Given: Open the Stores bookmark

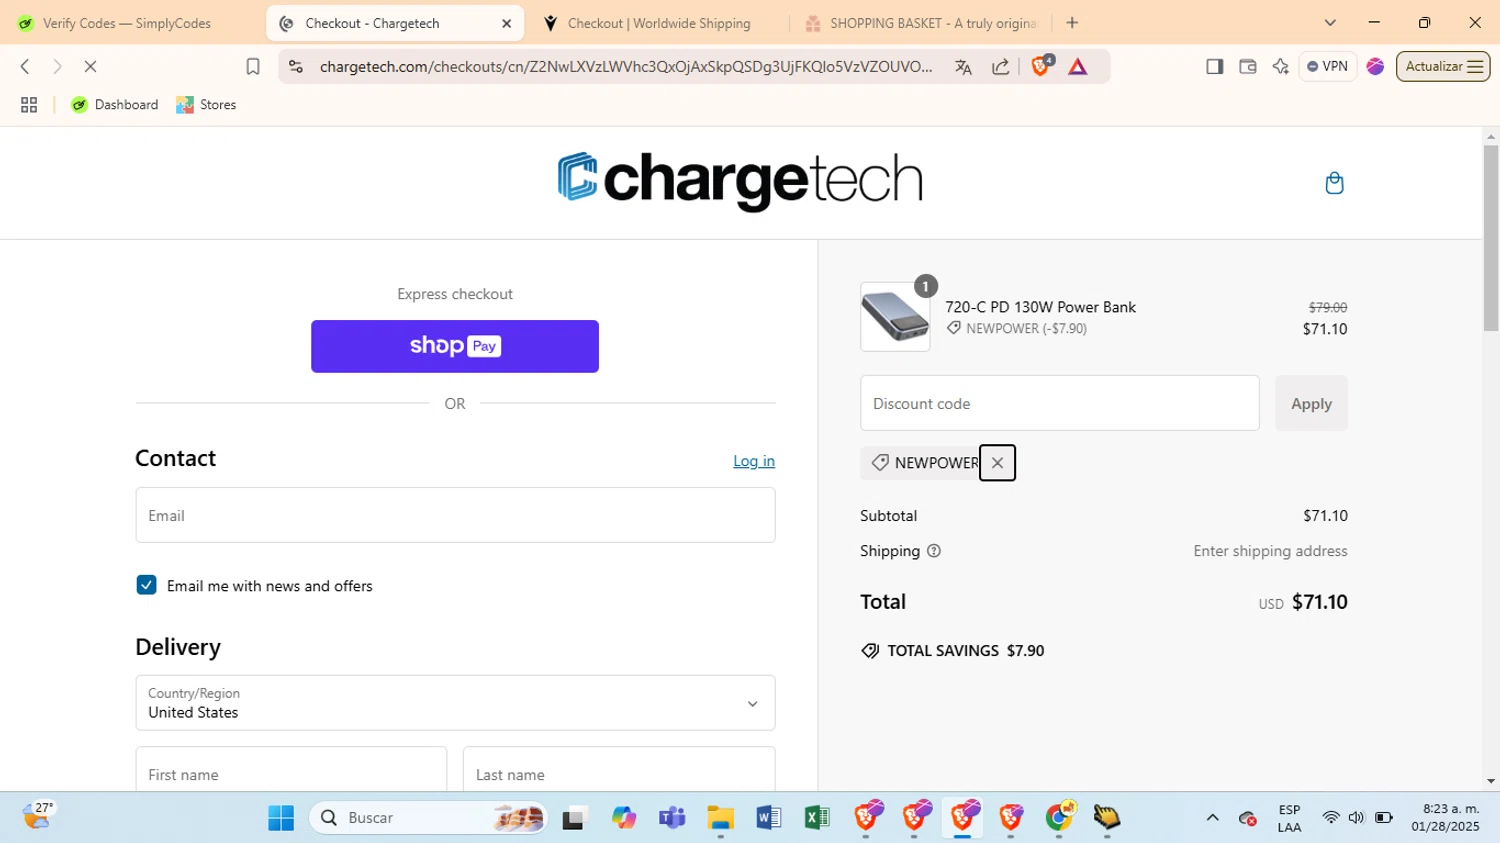Looking at the screenshot, I should 206,105.
